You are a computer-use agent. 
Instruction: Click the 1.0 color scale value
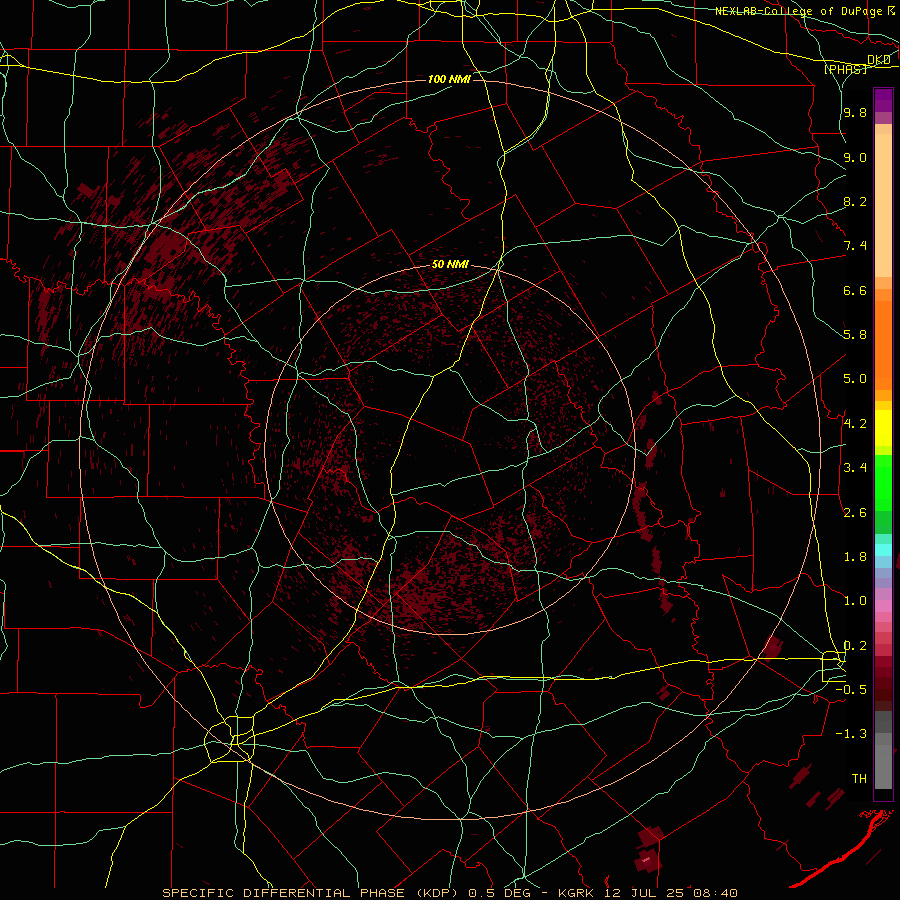855,601
